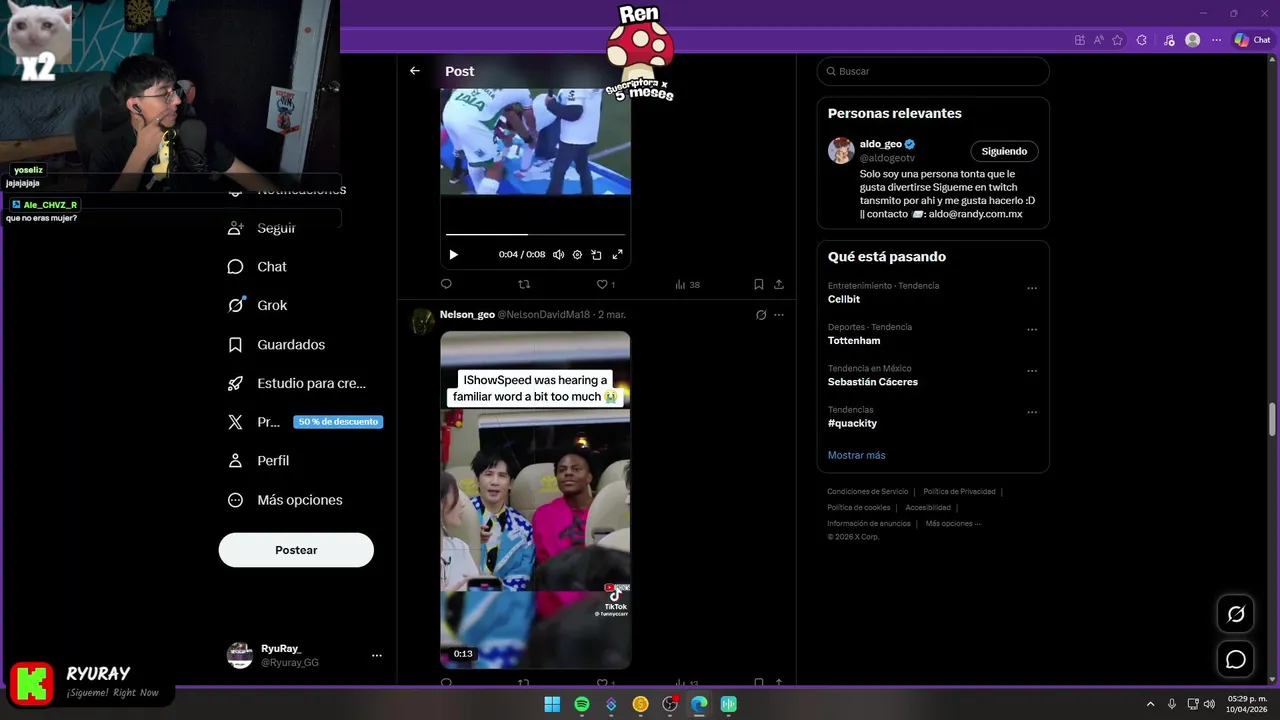
Task: Toggle the Siguiendo button for aldo_geo
Action: [1004, 151]
